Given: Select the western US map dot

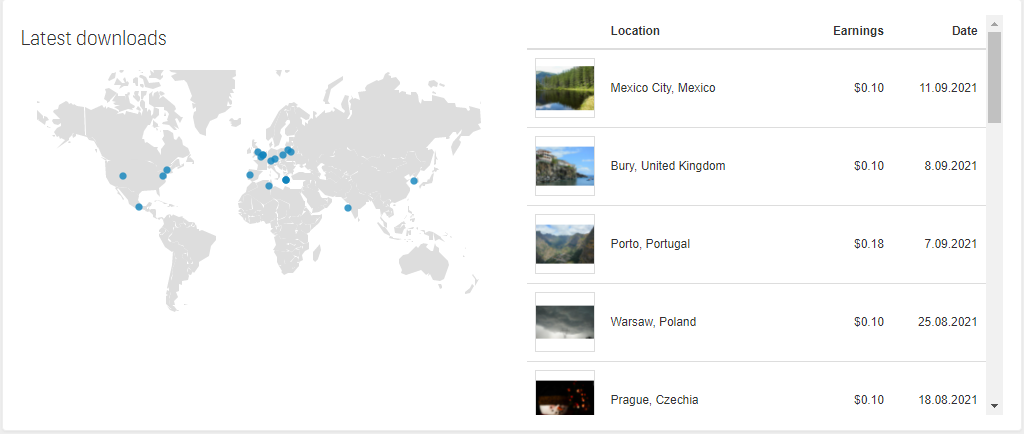Looking at the screenshot, I should 123,176.
